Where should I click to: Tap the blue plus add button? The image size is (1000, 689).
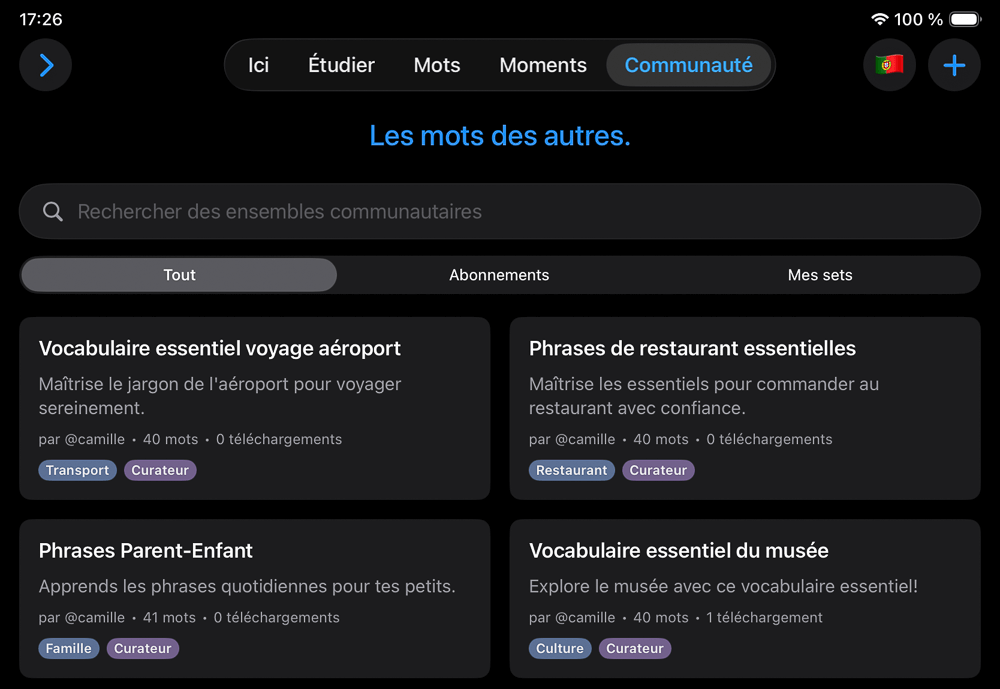pos(954,66)
